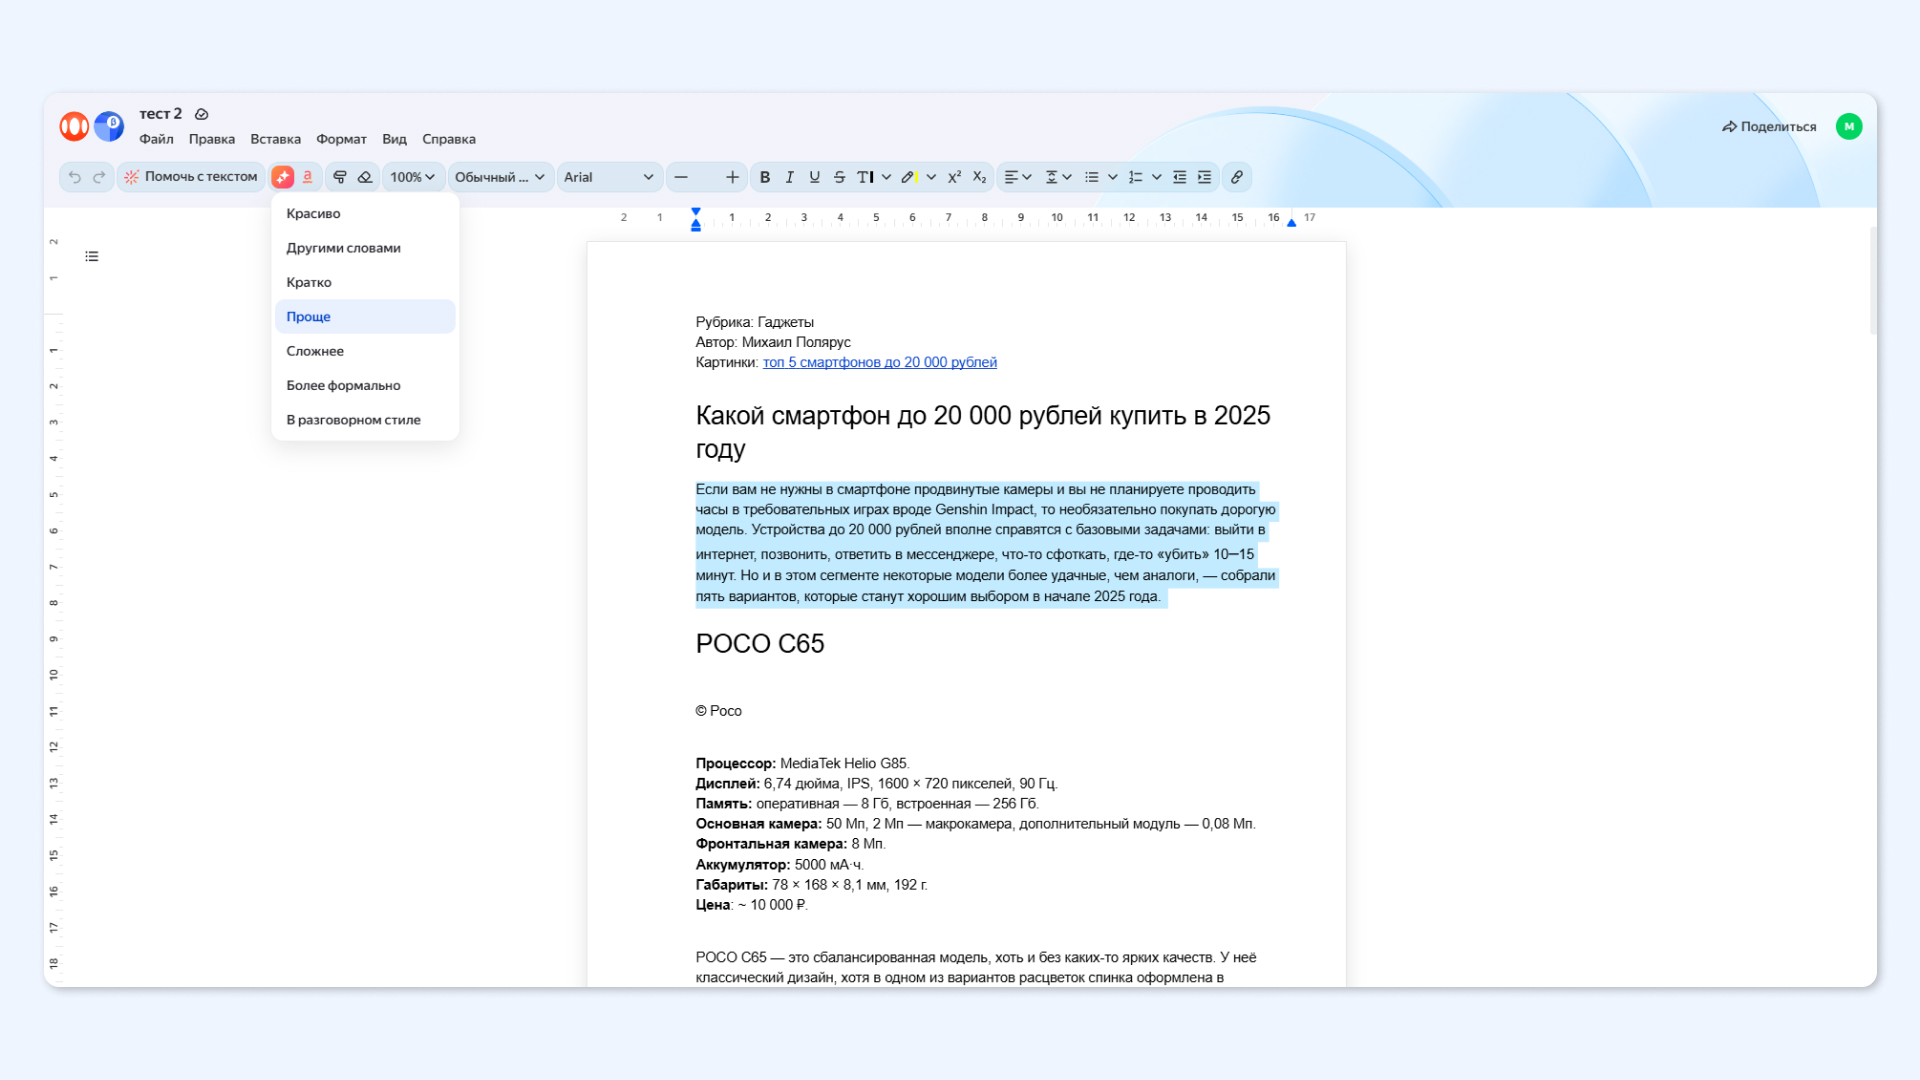Image resolution: width=1920 pixels, height=1080 pixels.
Task: Undo the last action
Action: 74,177
